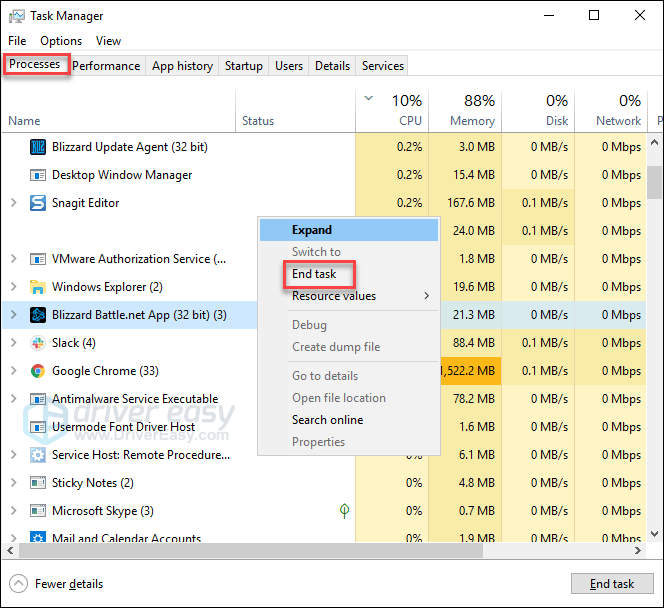Click the Fewer details link
The image size is (664, 608).
pos(69,584)
